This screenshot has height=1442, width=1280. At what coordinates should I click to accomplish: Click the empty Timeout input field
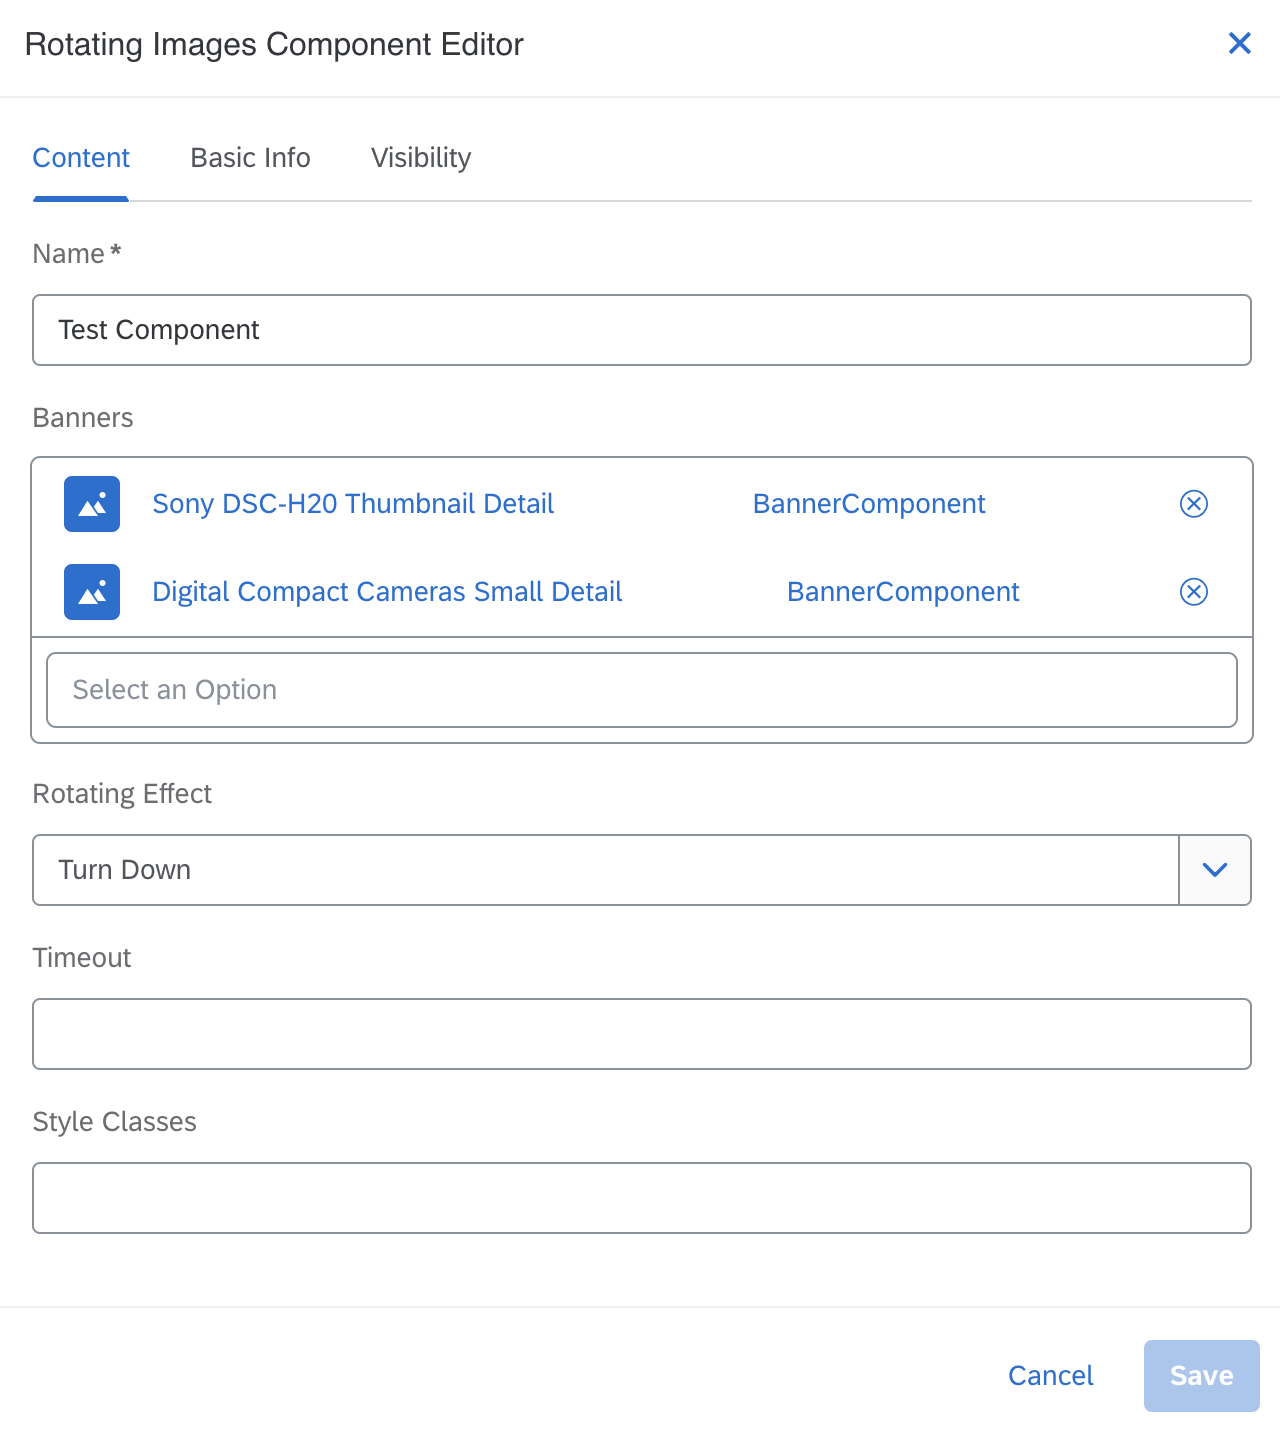click(x=642, y=1034)
